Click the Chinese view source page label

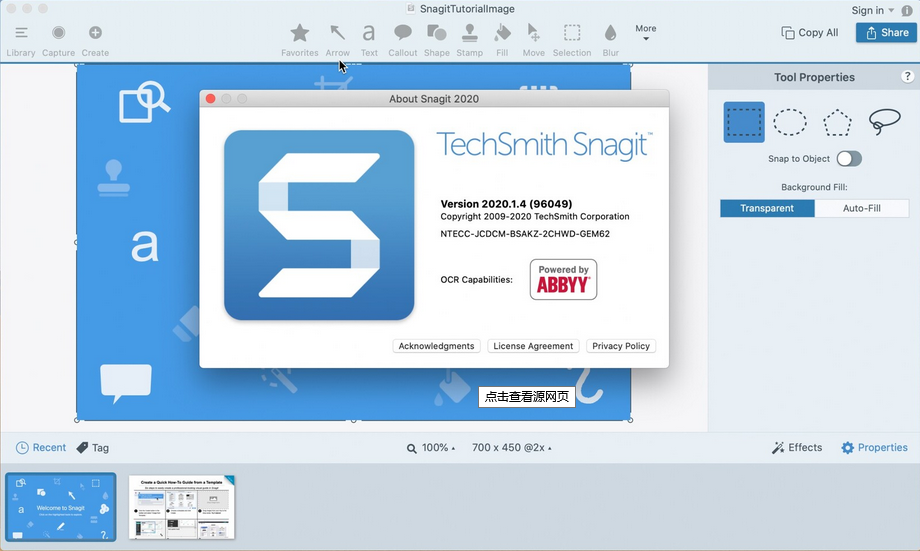click(x=527, y=397)
